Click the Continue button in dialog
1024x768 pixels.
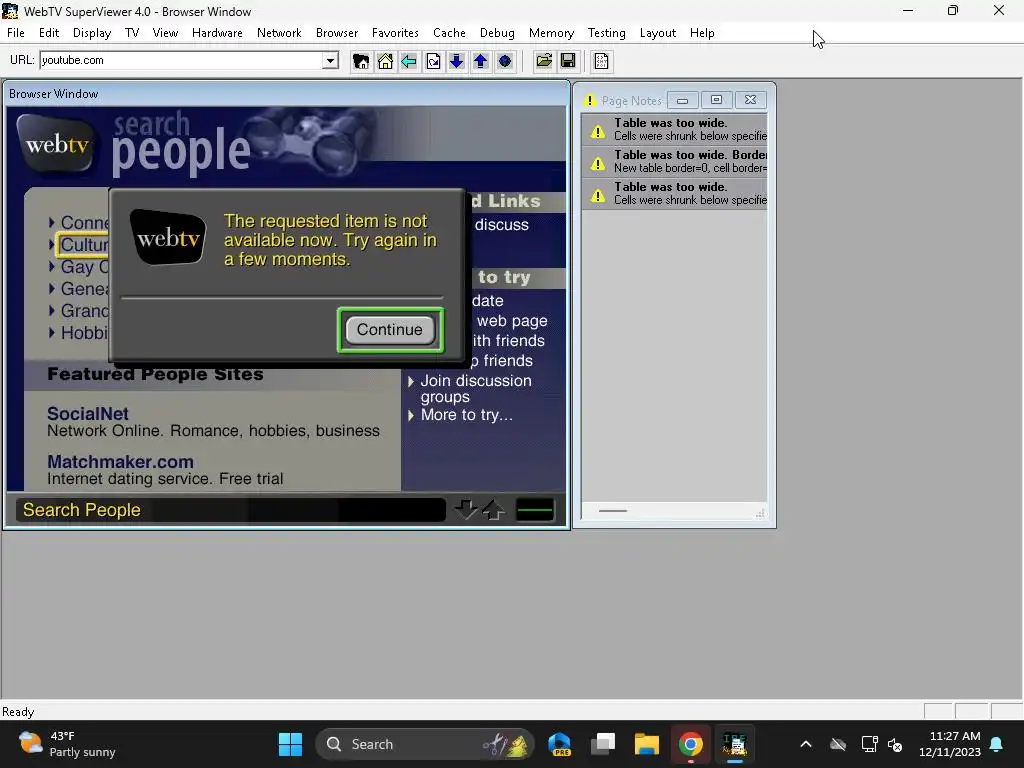(390, 330)
